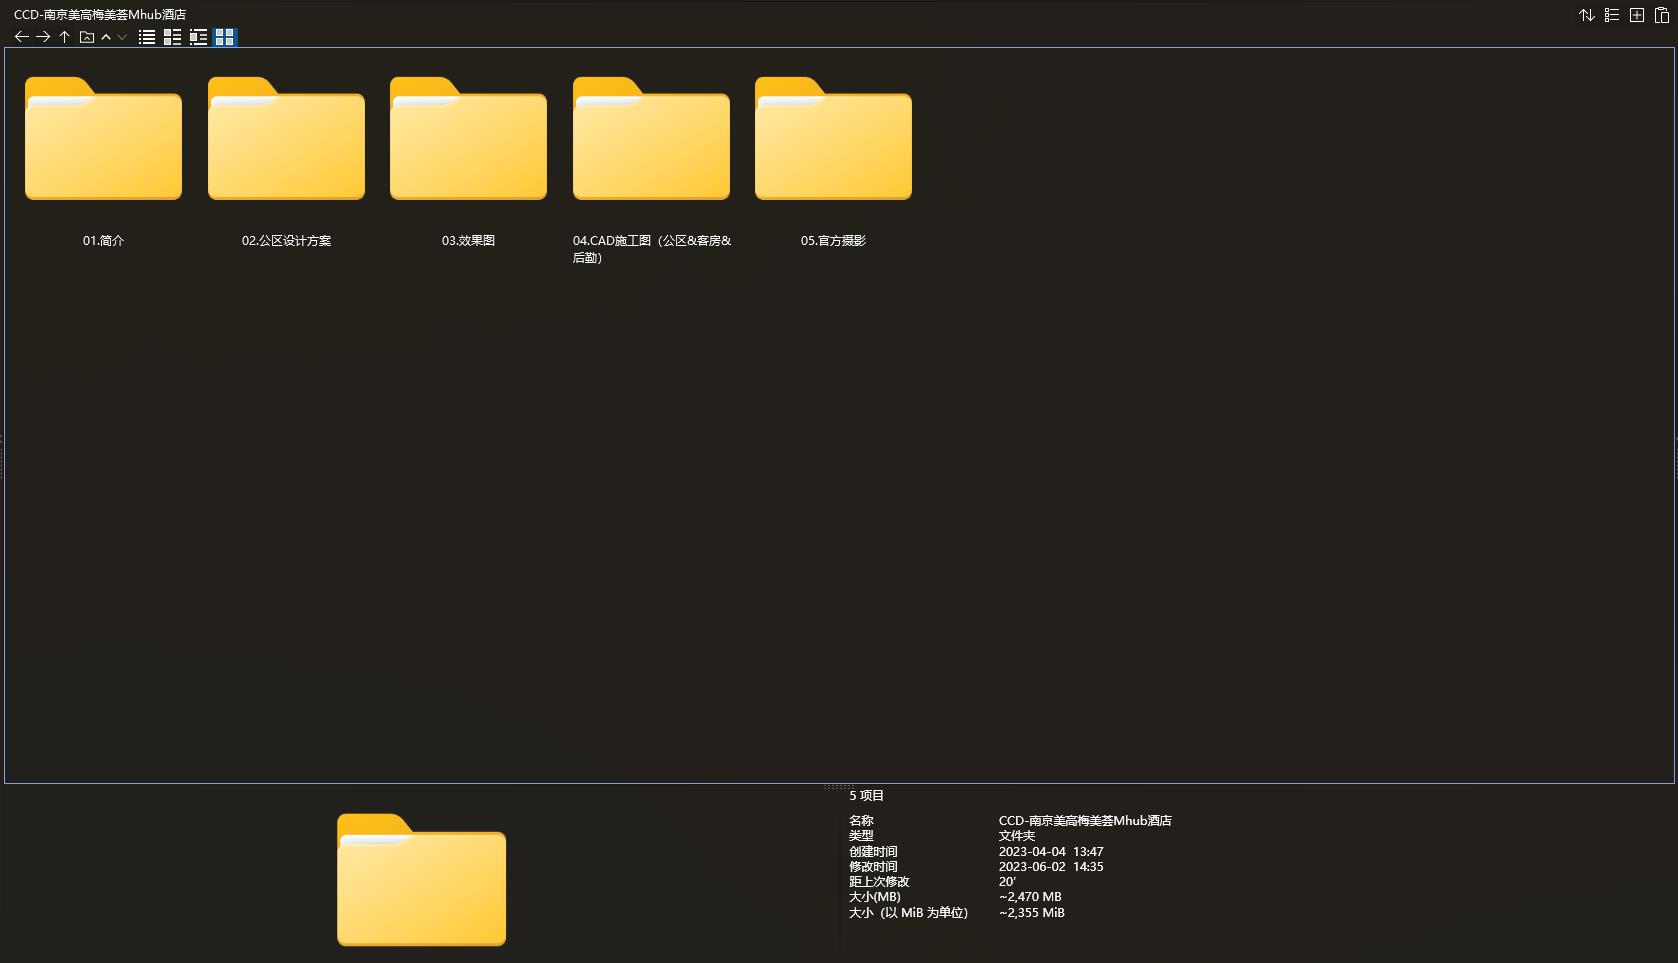Click the 01.简介 folder name
The image size is (1678, 963).
point(103,241)
